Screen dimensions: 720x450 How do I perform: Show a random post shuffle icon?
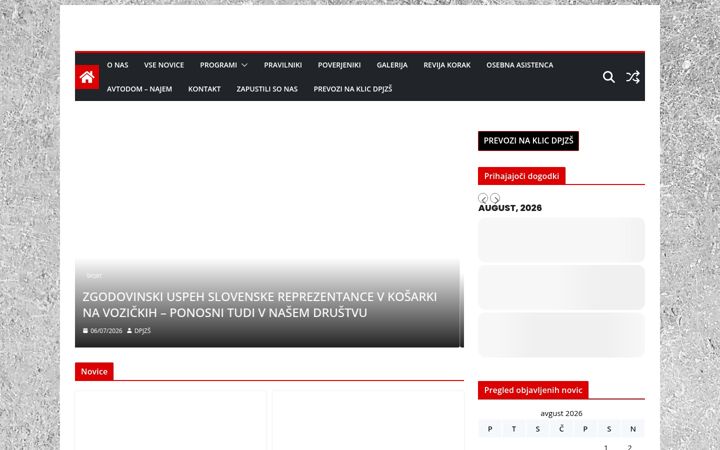coord(633,77)
